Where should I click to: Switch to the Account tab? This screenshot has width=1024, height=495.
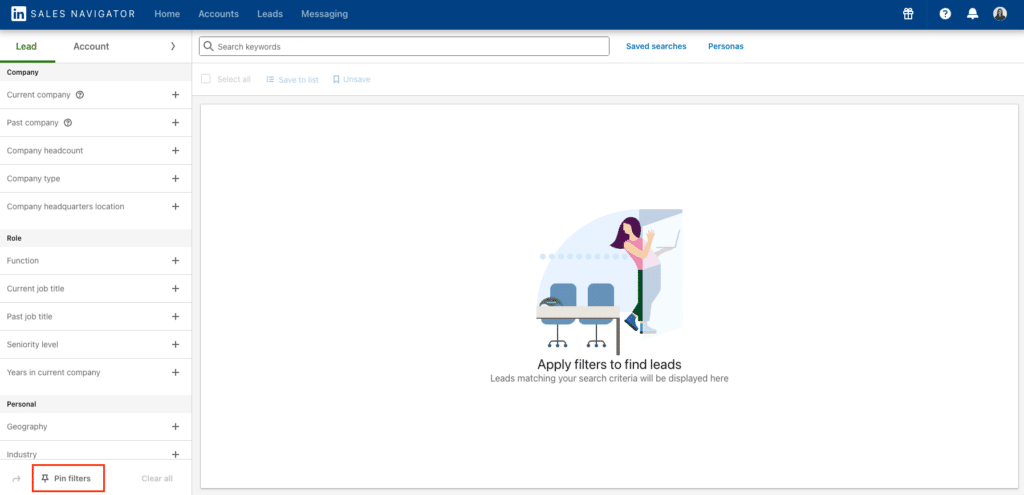[91, 46]
